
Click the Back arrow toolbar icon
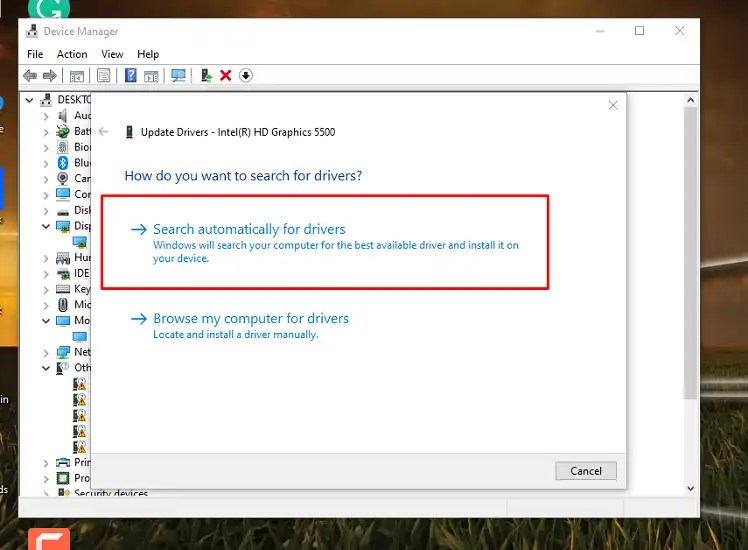[30, 75]
